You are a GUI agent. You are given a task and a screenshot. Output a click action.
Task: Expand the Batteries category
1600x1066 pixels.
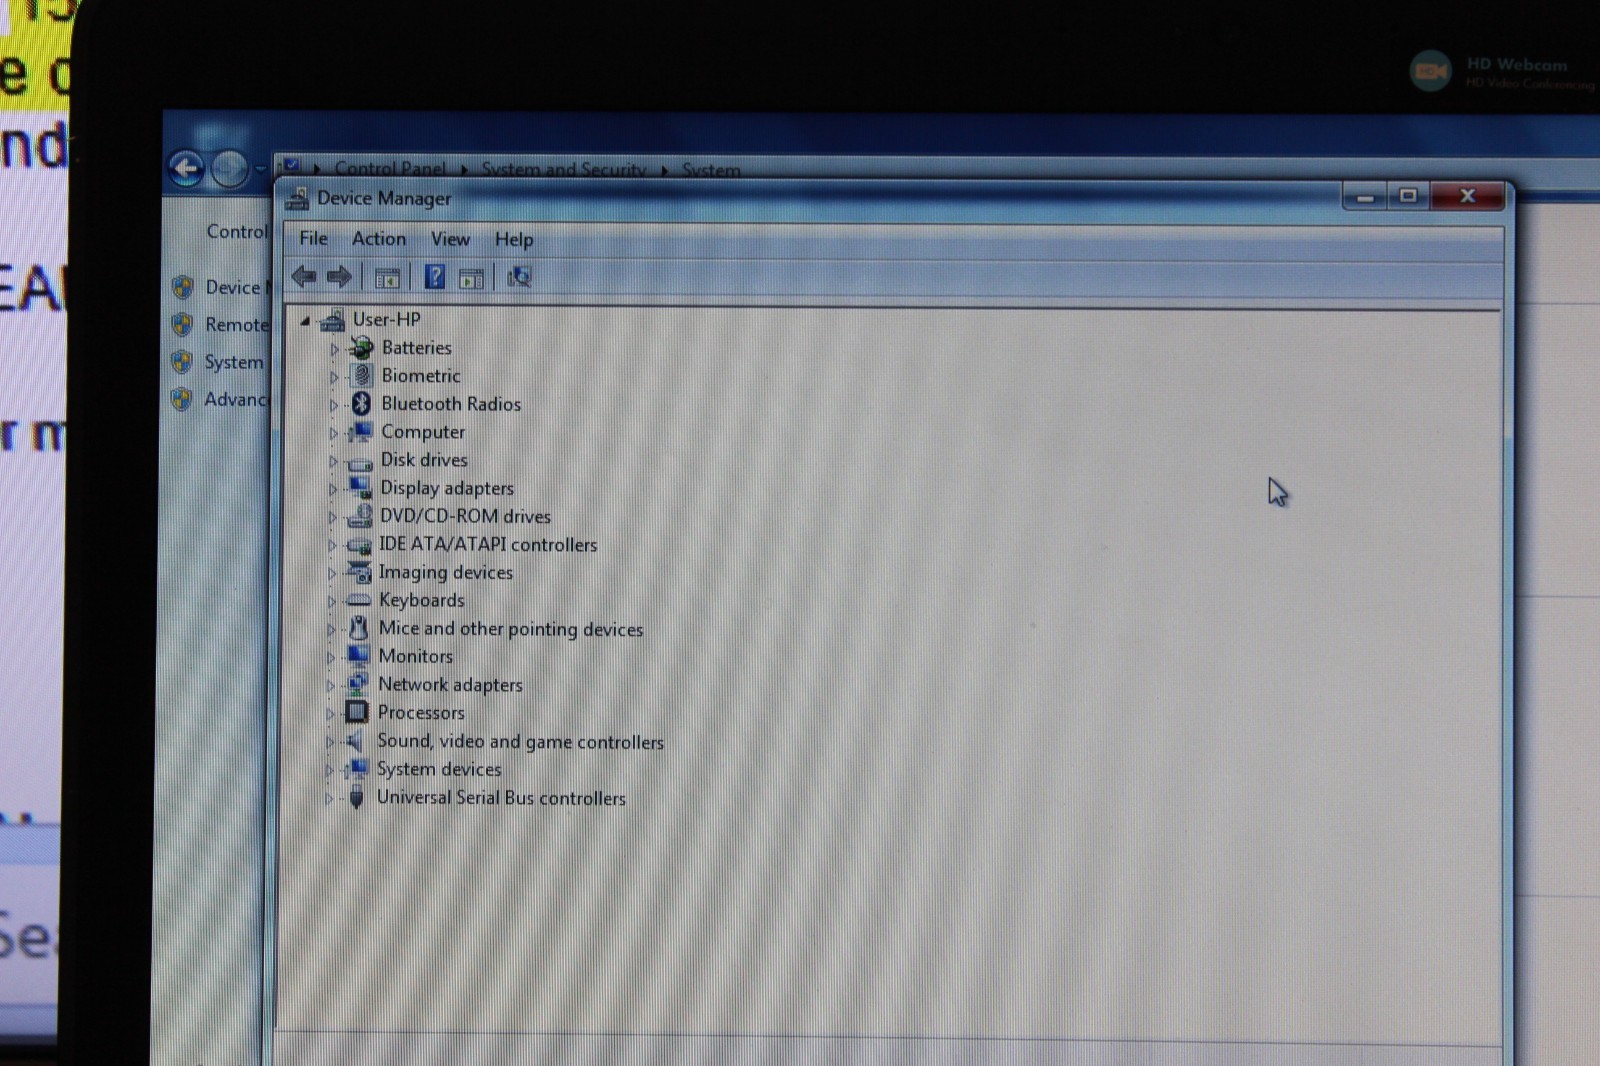tap(334, 349)
